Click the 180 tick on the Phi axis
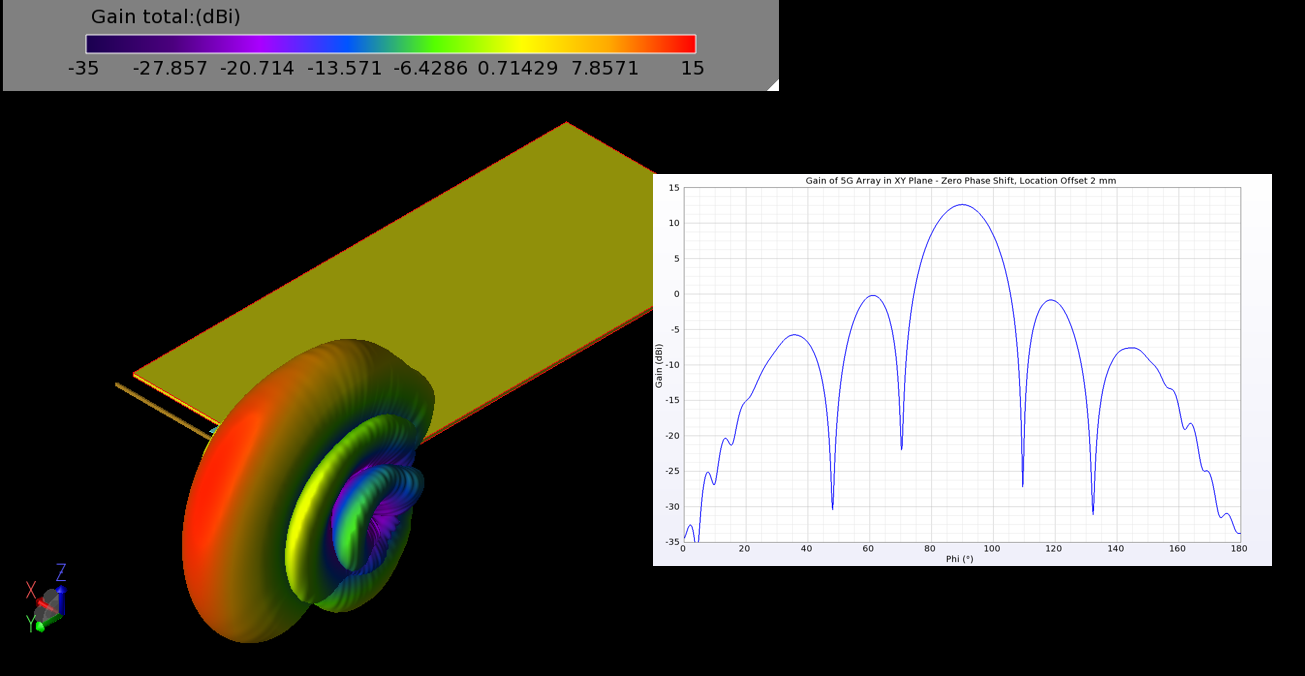 pos(1239,549)
